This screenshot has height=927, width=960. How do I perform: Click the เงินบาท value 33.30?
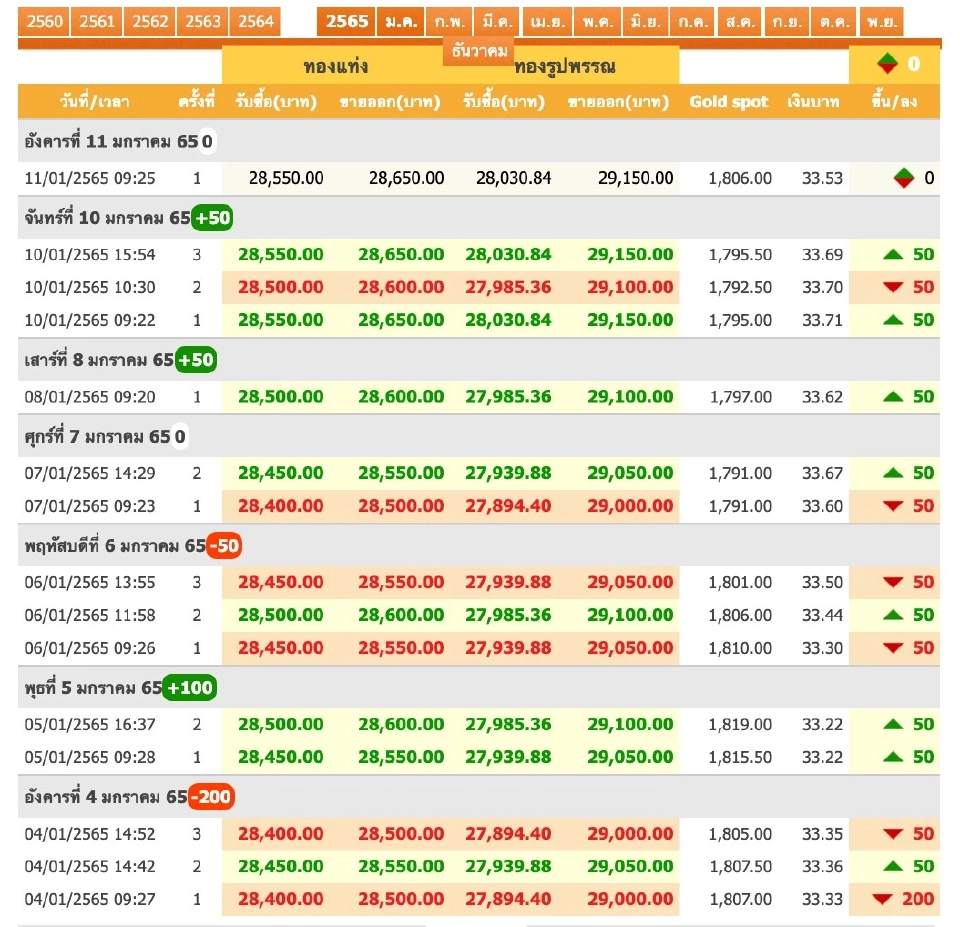click(x=822, y=648)
